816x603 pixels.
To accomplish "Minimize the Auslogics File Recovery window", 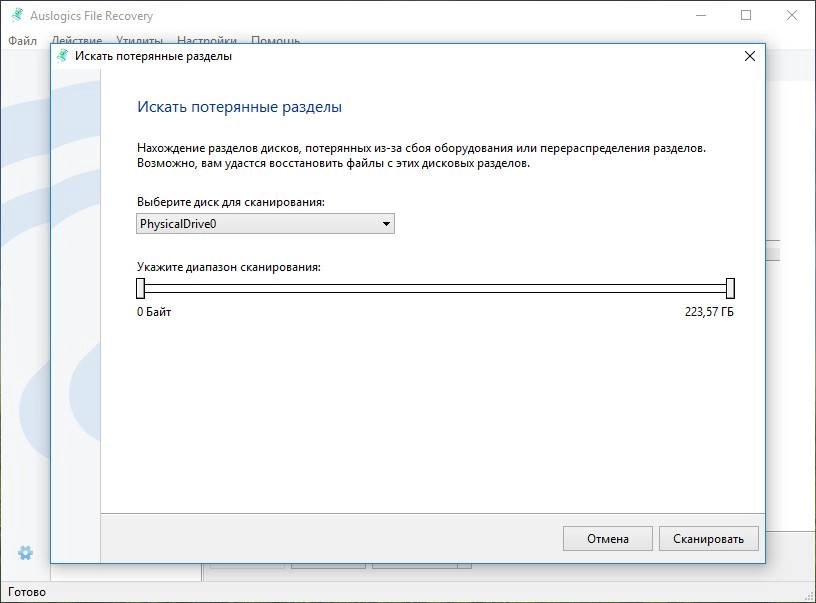I will point(701,16).
